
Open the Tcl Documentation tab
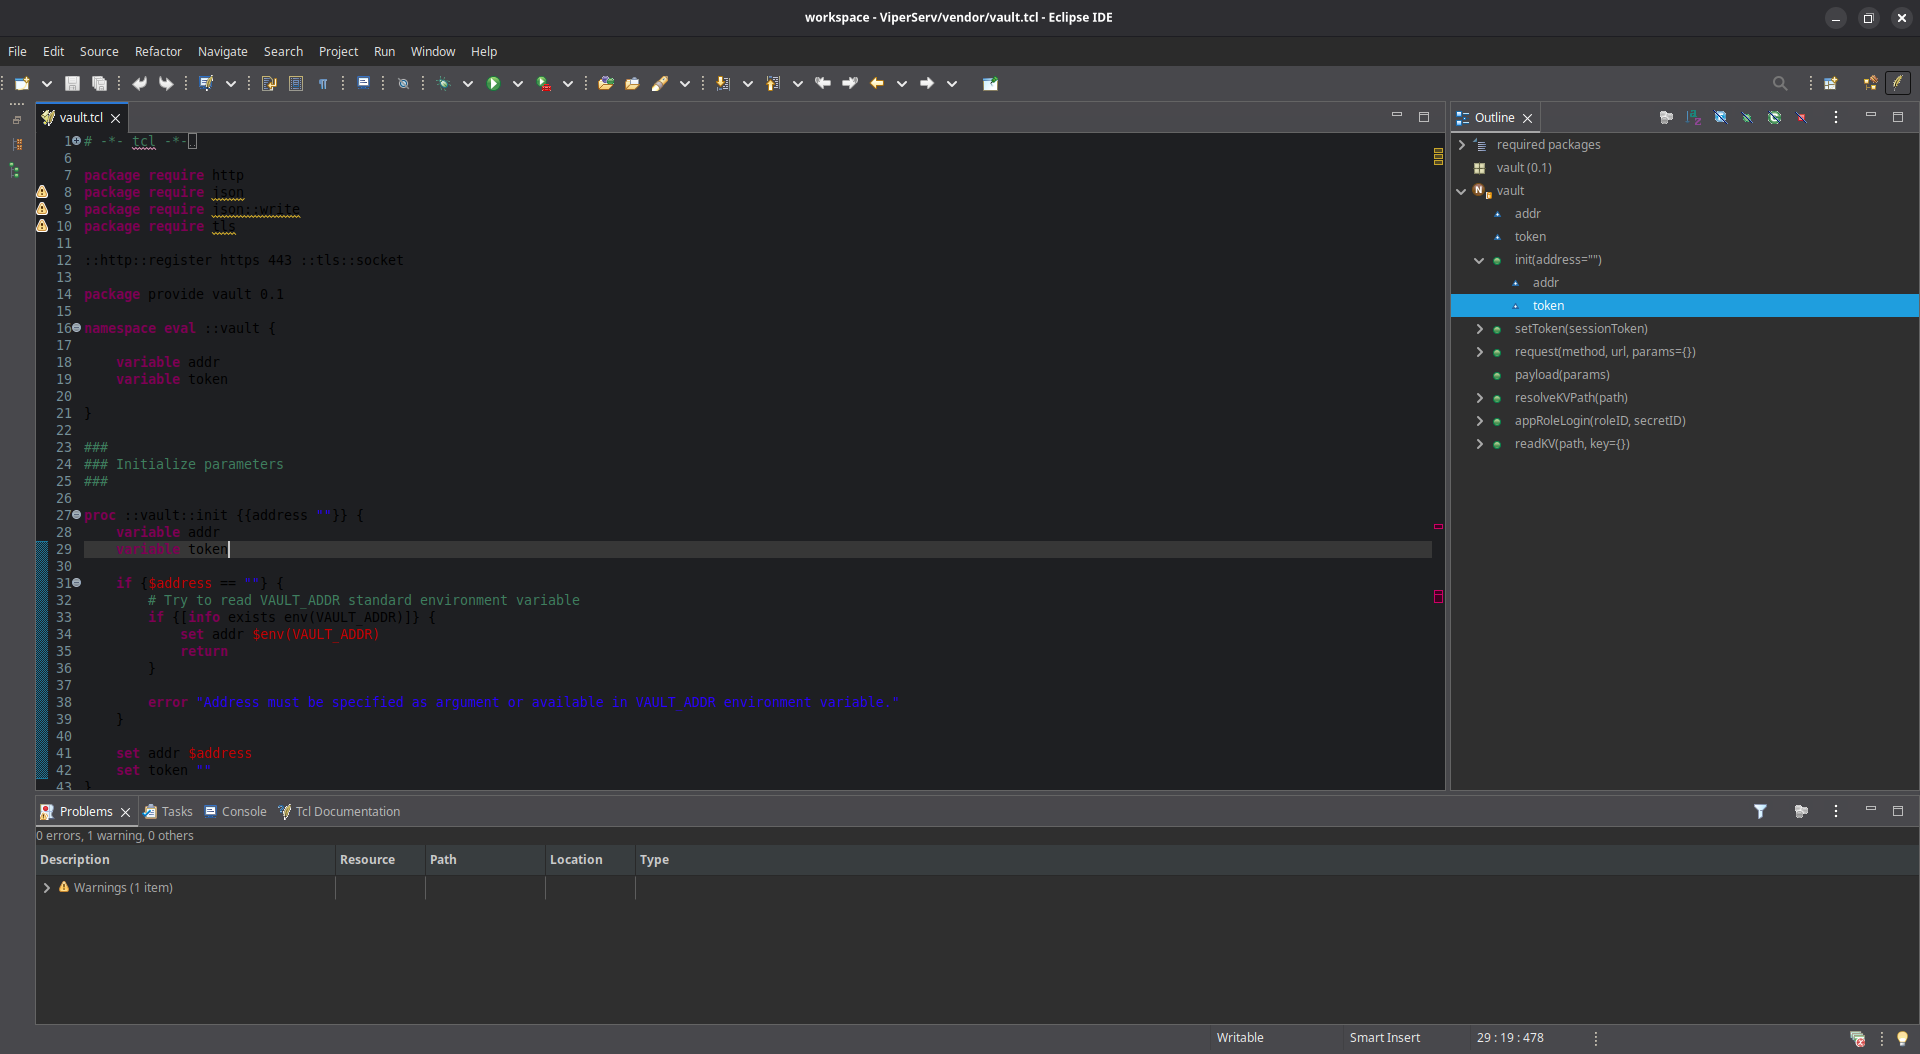click(347, 812)
